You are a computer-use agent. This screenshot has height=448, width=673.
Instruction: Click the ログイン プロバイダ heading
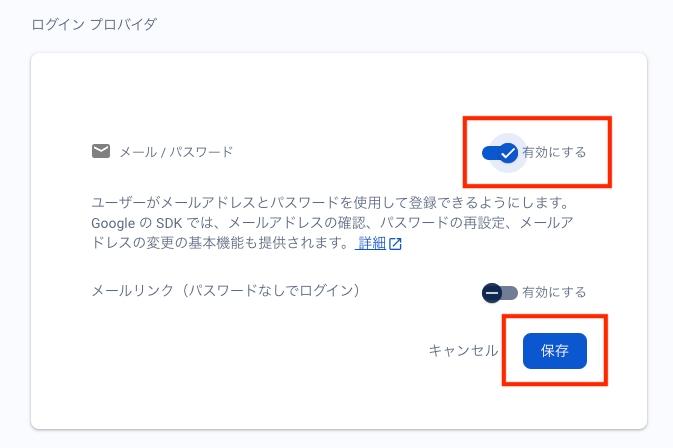pyautogui.click(x=94, y=24)
